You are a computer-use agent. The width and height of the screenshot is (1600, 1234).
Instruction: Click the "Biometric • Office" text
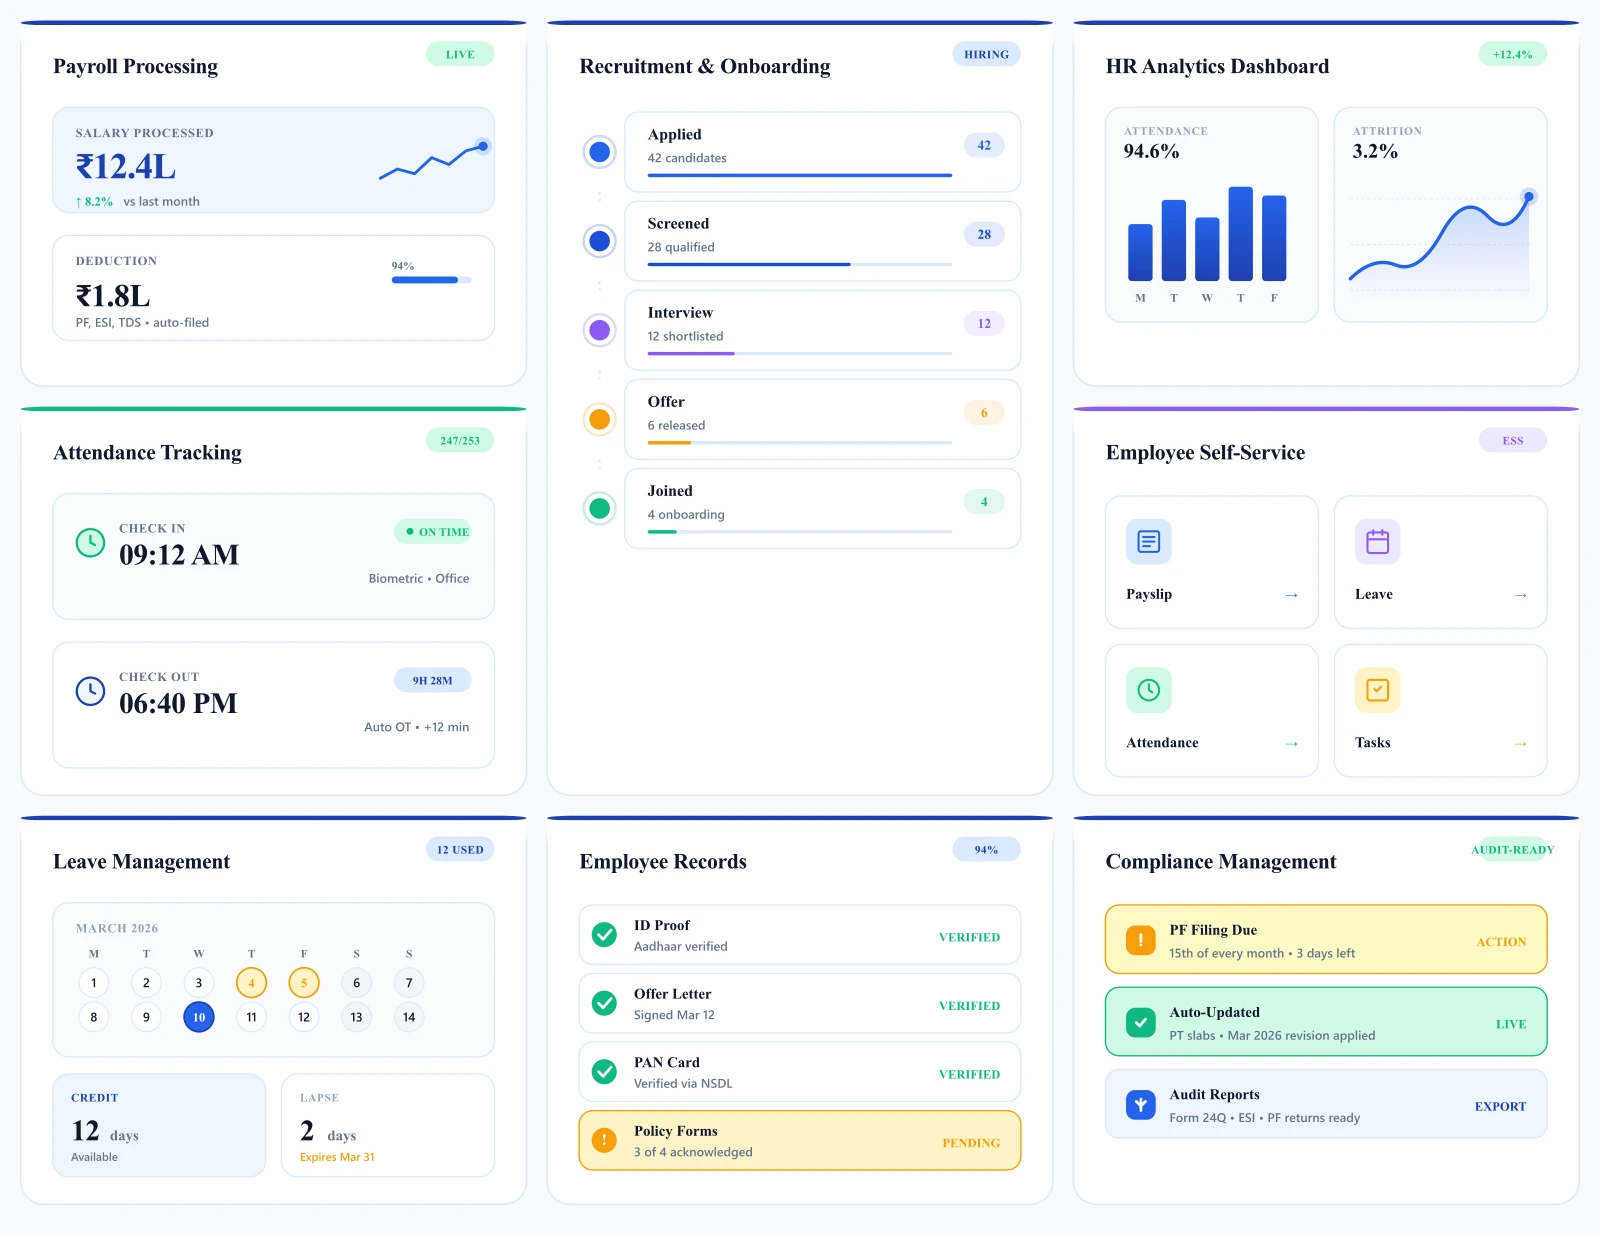pyautogui.click(x=419, y=578)
